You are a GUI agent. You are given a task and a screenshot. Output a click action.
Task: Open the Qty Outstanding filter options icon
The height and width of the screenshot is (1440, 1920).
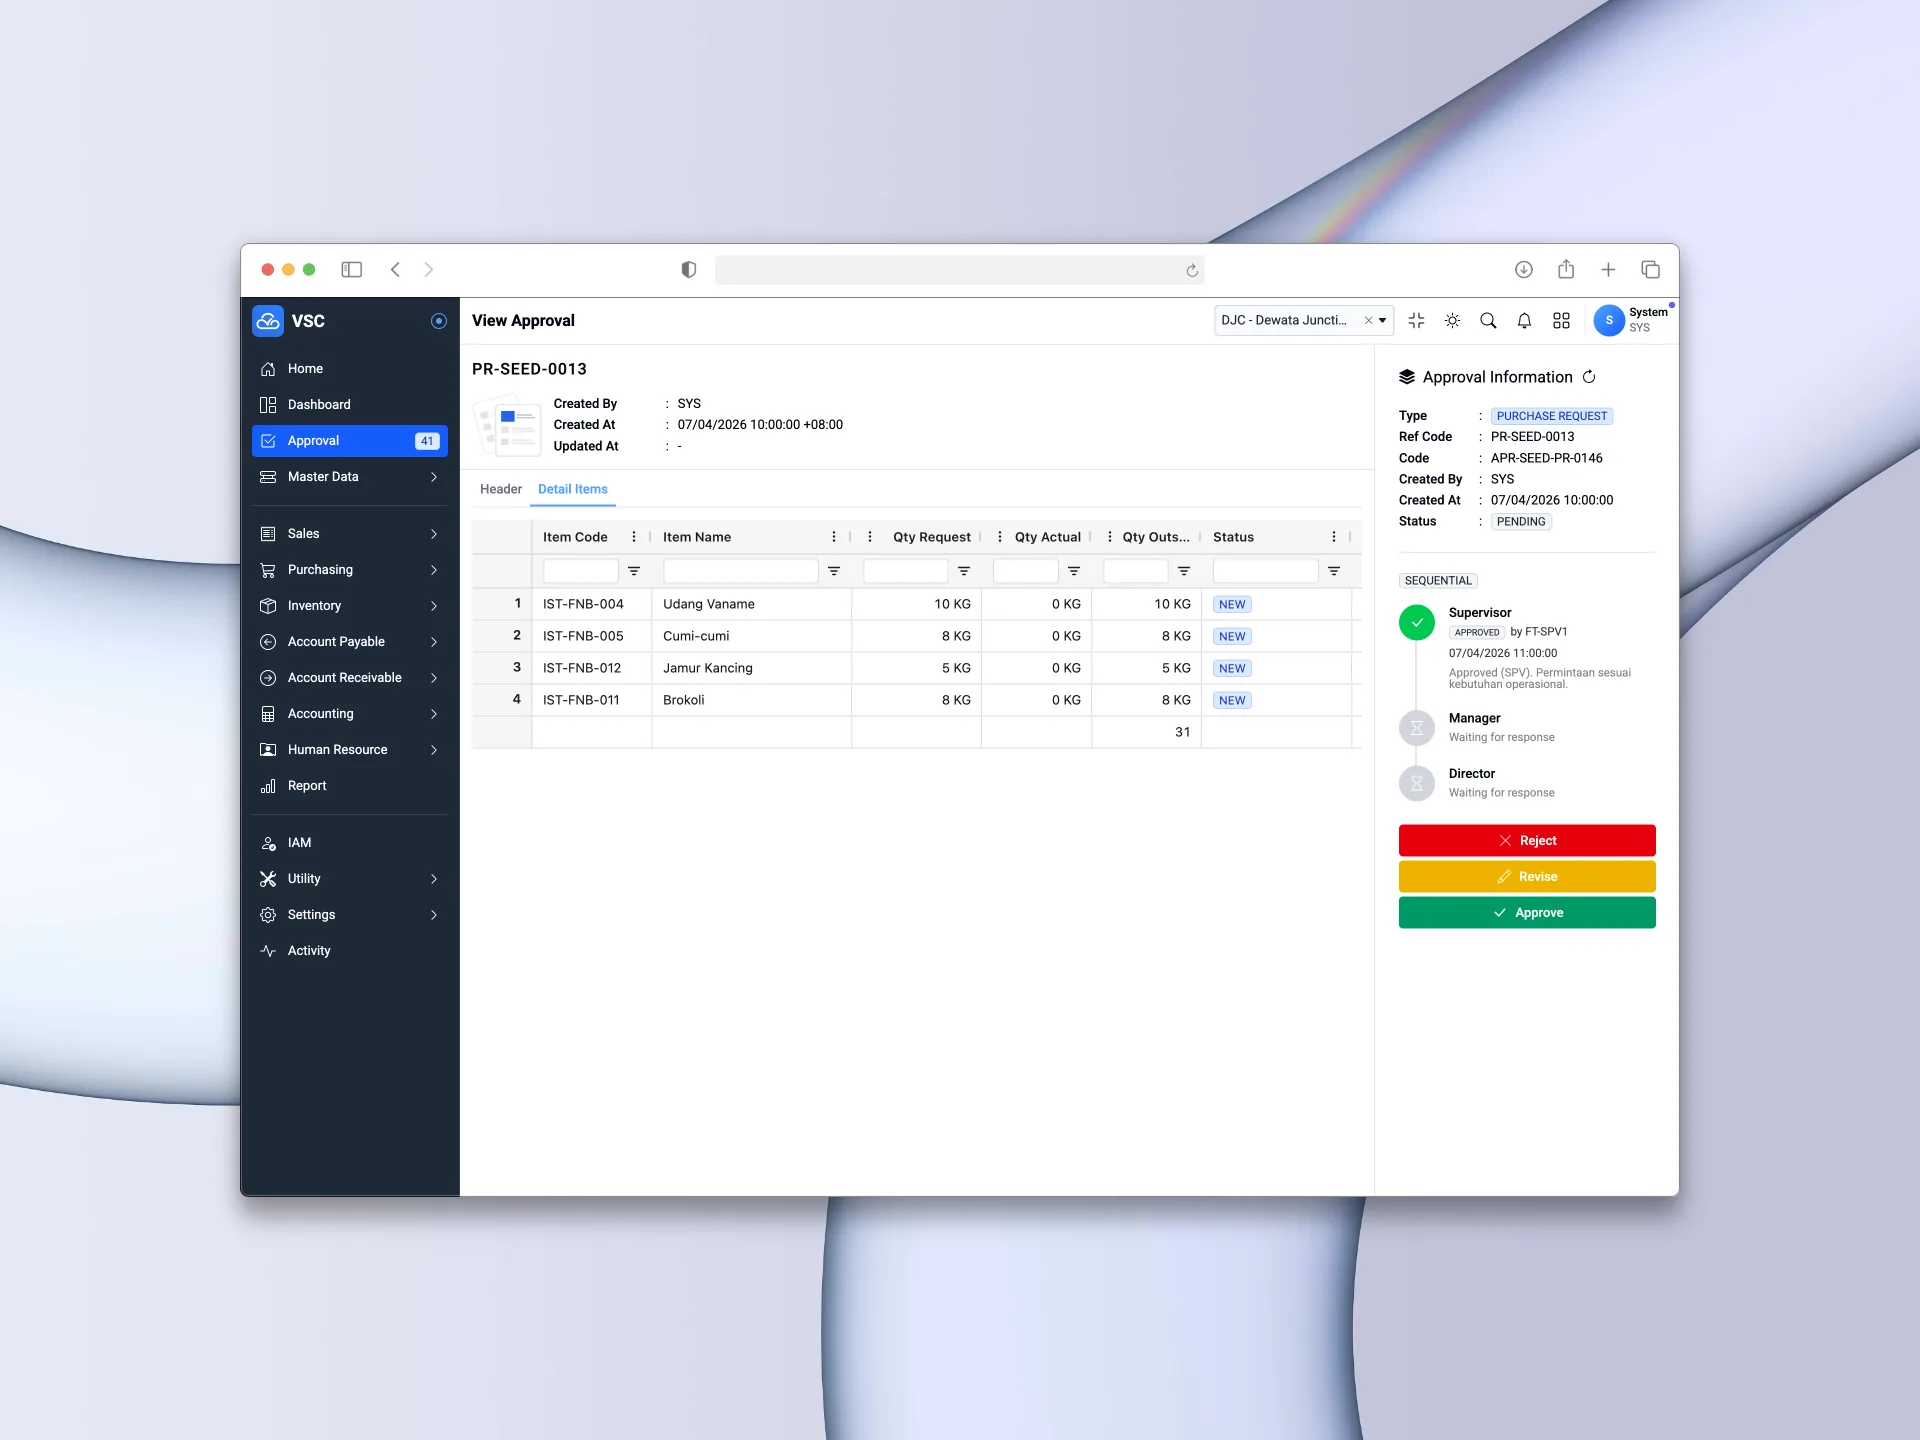(1184, 571)
